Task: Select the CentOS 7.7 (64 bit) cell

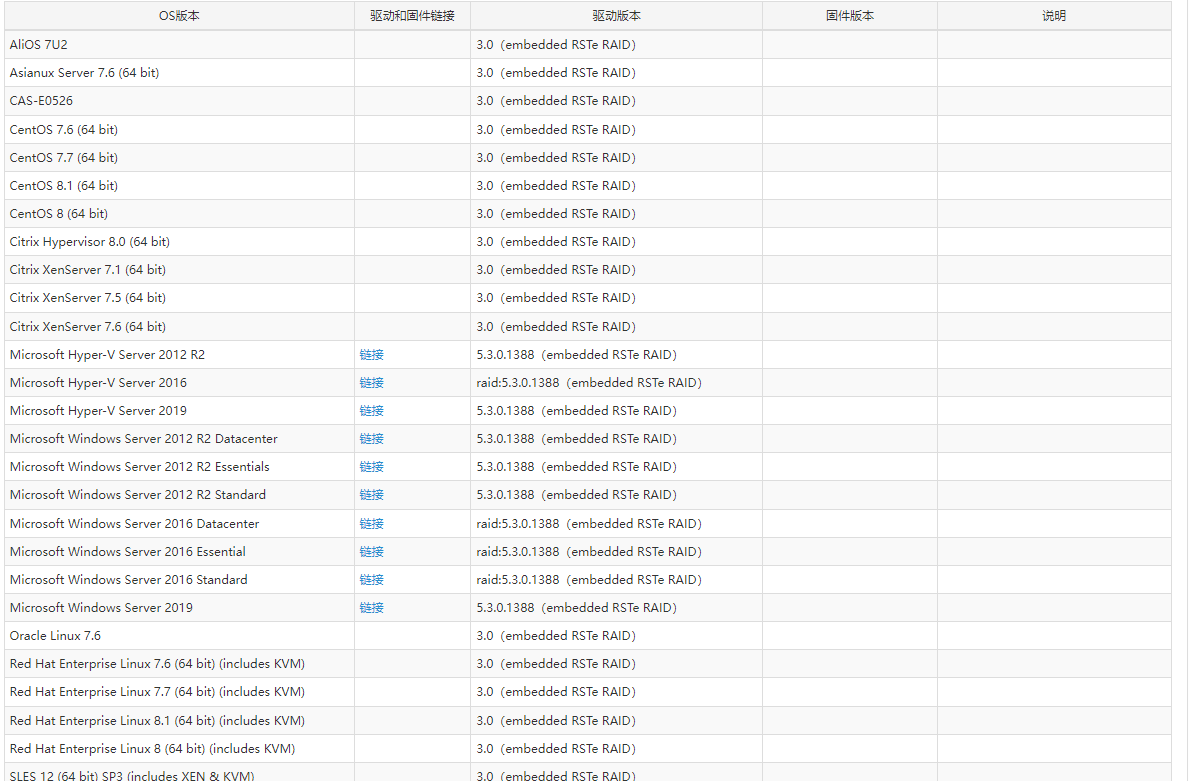Action: tap(179, 158)
